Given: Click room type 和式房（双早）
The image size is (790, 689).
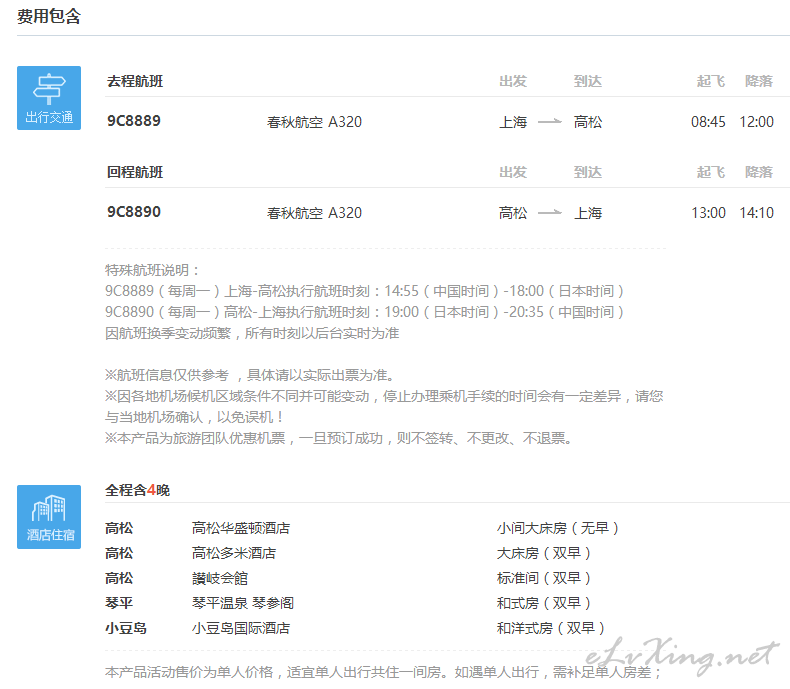Looking at the screenshot, I should [x=544, y=603].
